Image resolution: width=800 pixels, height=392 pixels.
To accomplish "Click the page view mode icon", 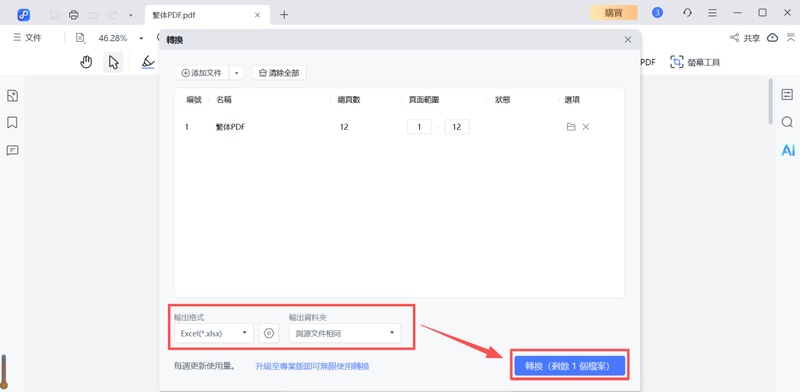I will click(x=81, y=38).
